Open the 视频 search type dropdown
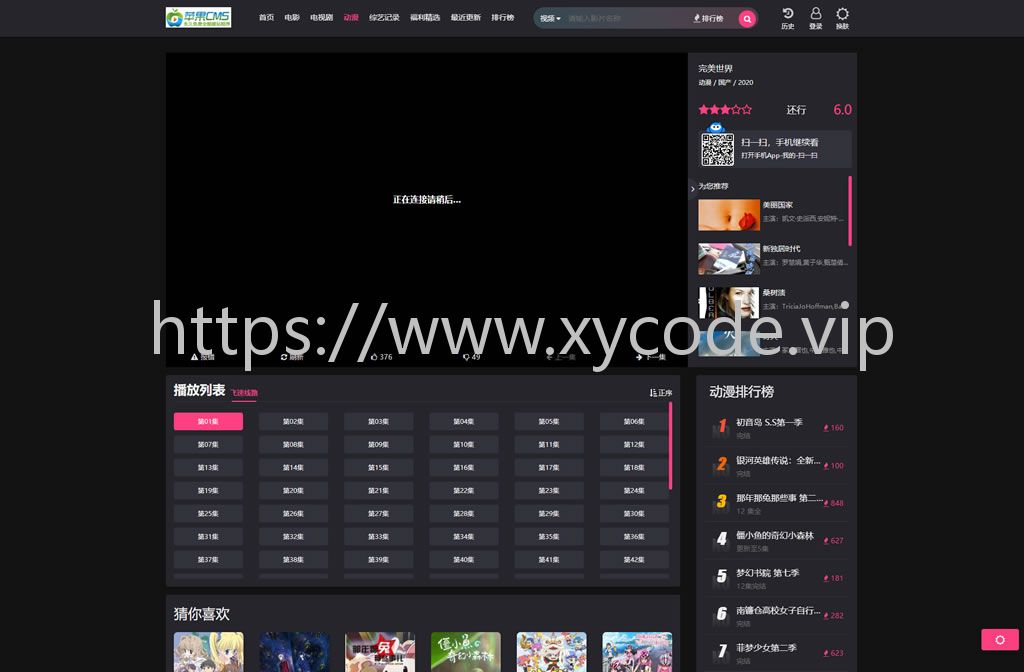 point(550,18)
